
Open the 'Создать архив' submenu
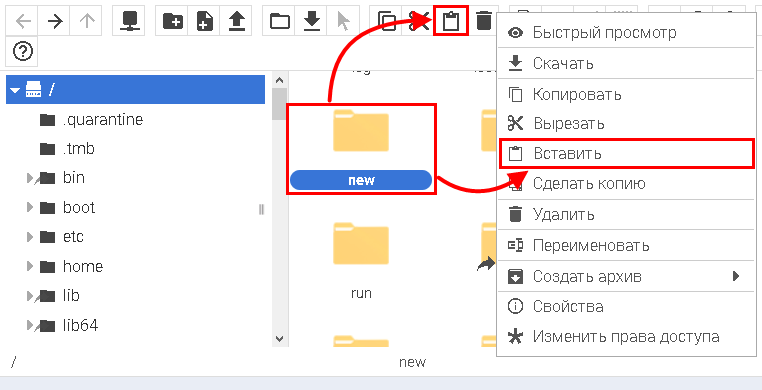(x=626, y=276)
